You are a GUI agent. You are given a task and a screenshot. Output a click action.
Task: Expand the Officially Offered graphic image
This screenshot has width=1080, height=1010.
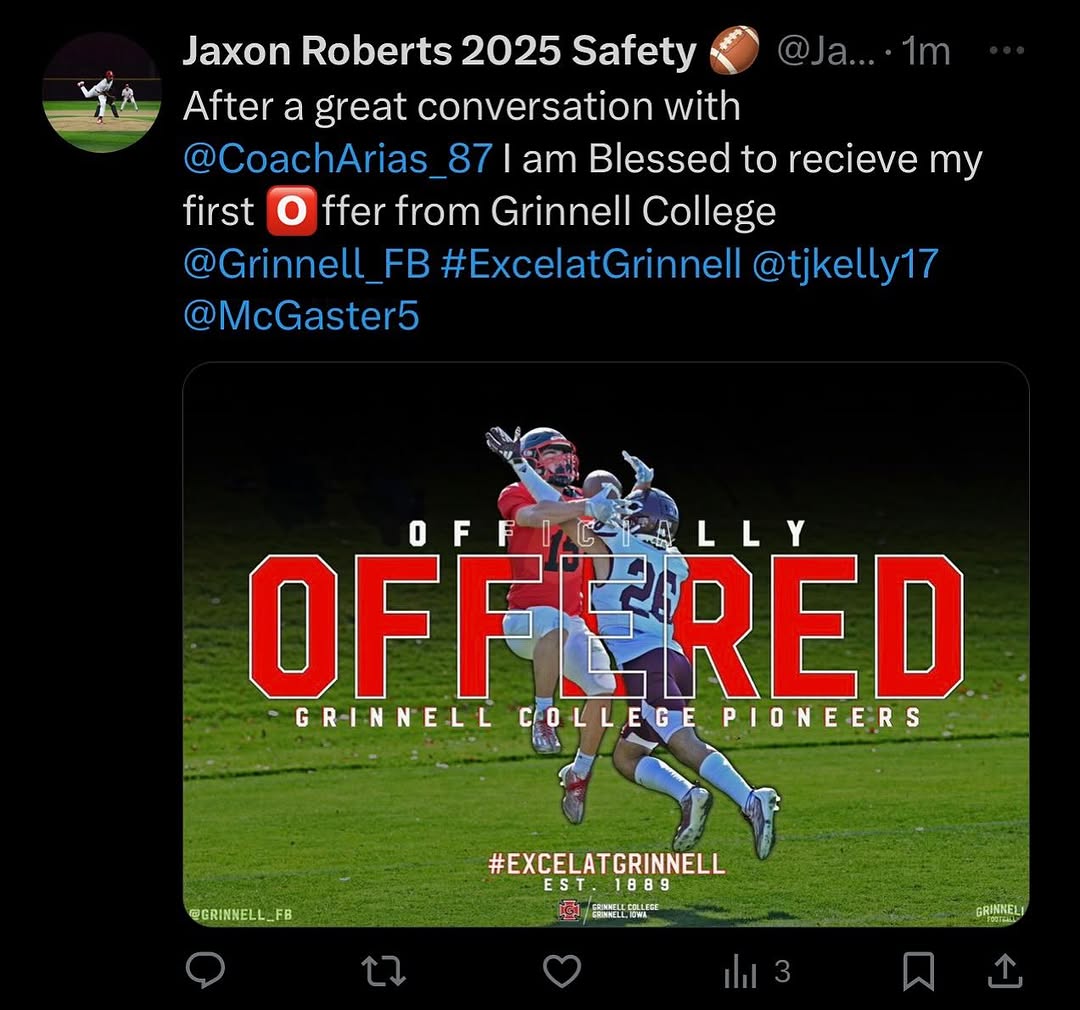coord(606,644)
